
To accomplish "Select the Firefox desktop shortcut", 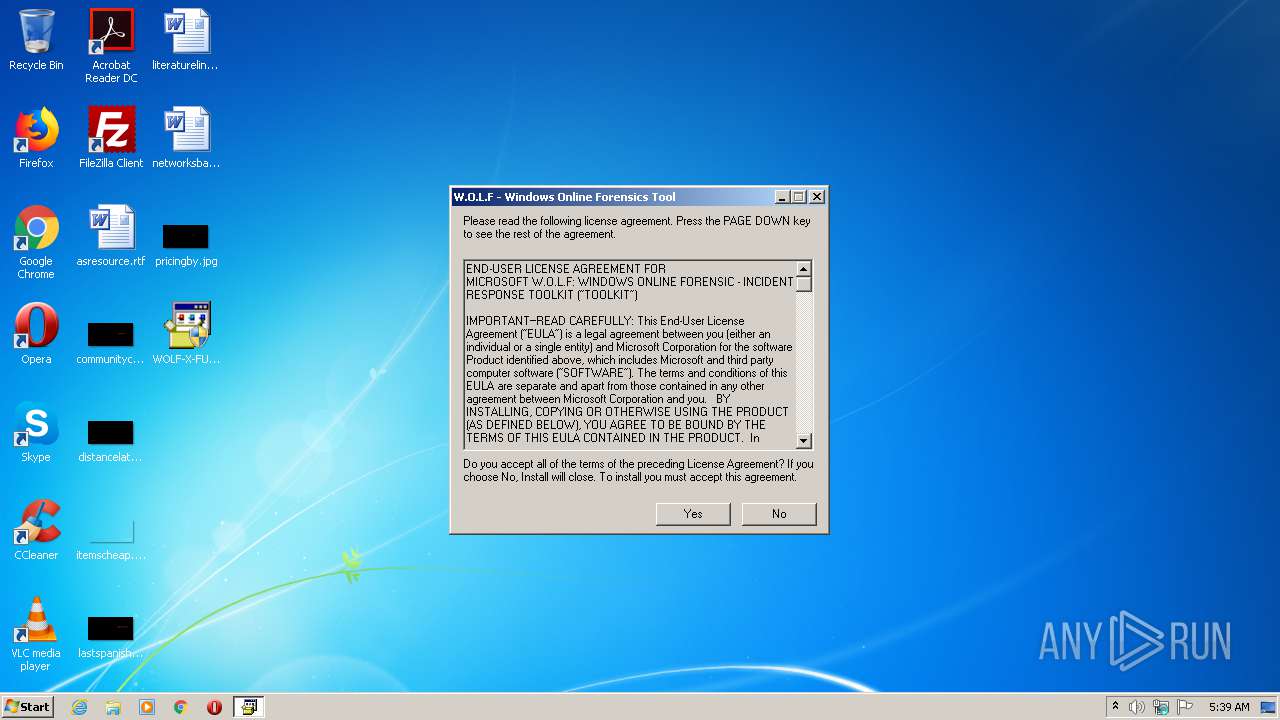I will pyautogui.click(x=36, y=138).
